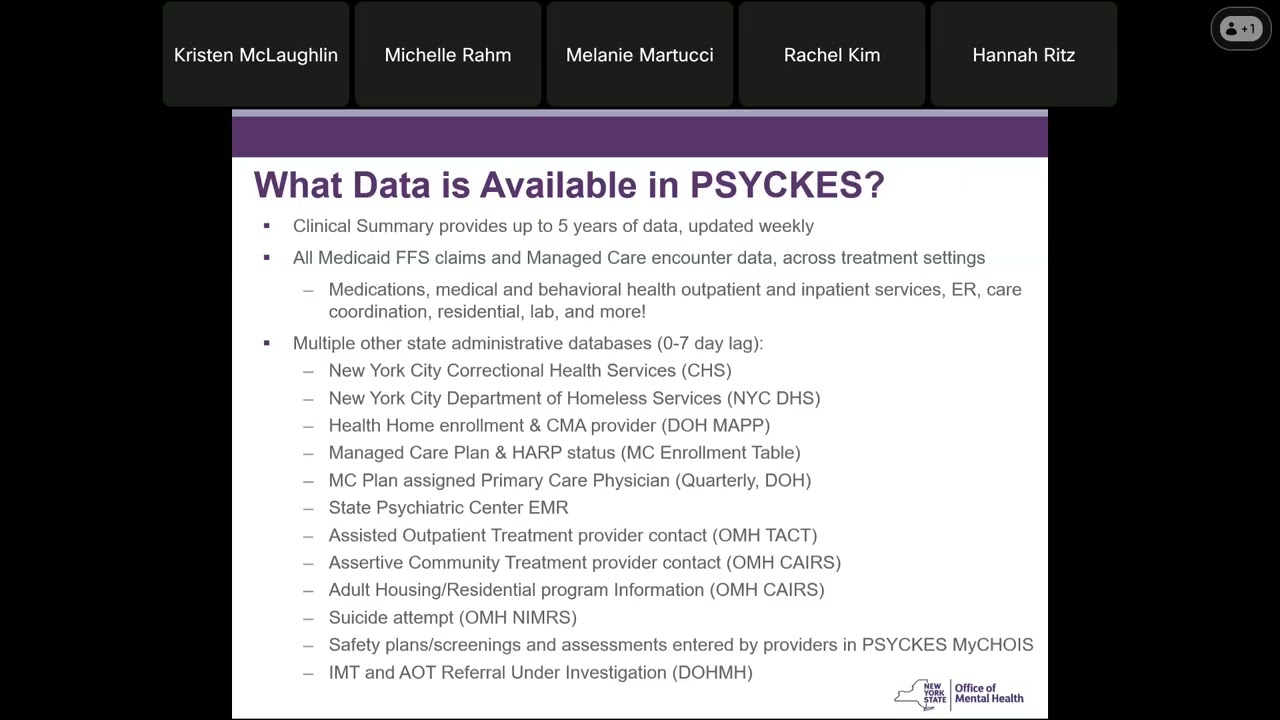Click 'Medications, medical and behavioral health' sub-bullet
Screen dimensions: 1280x720
tap(675, 300)
